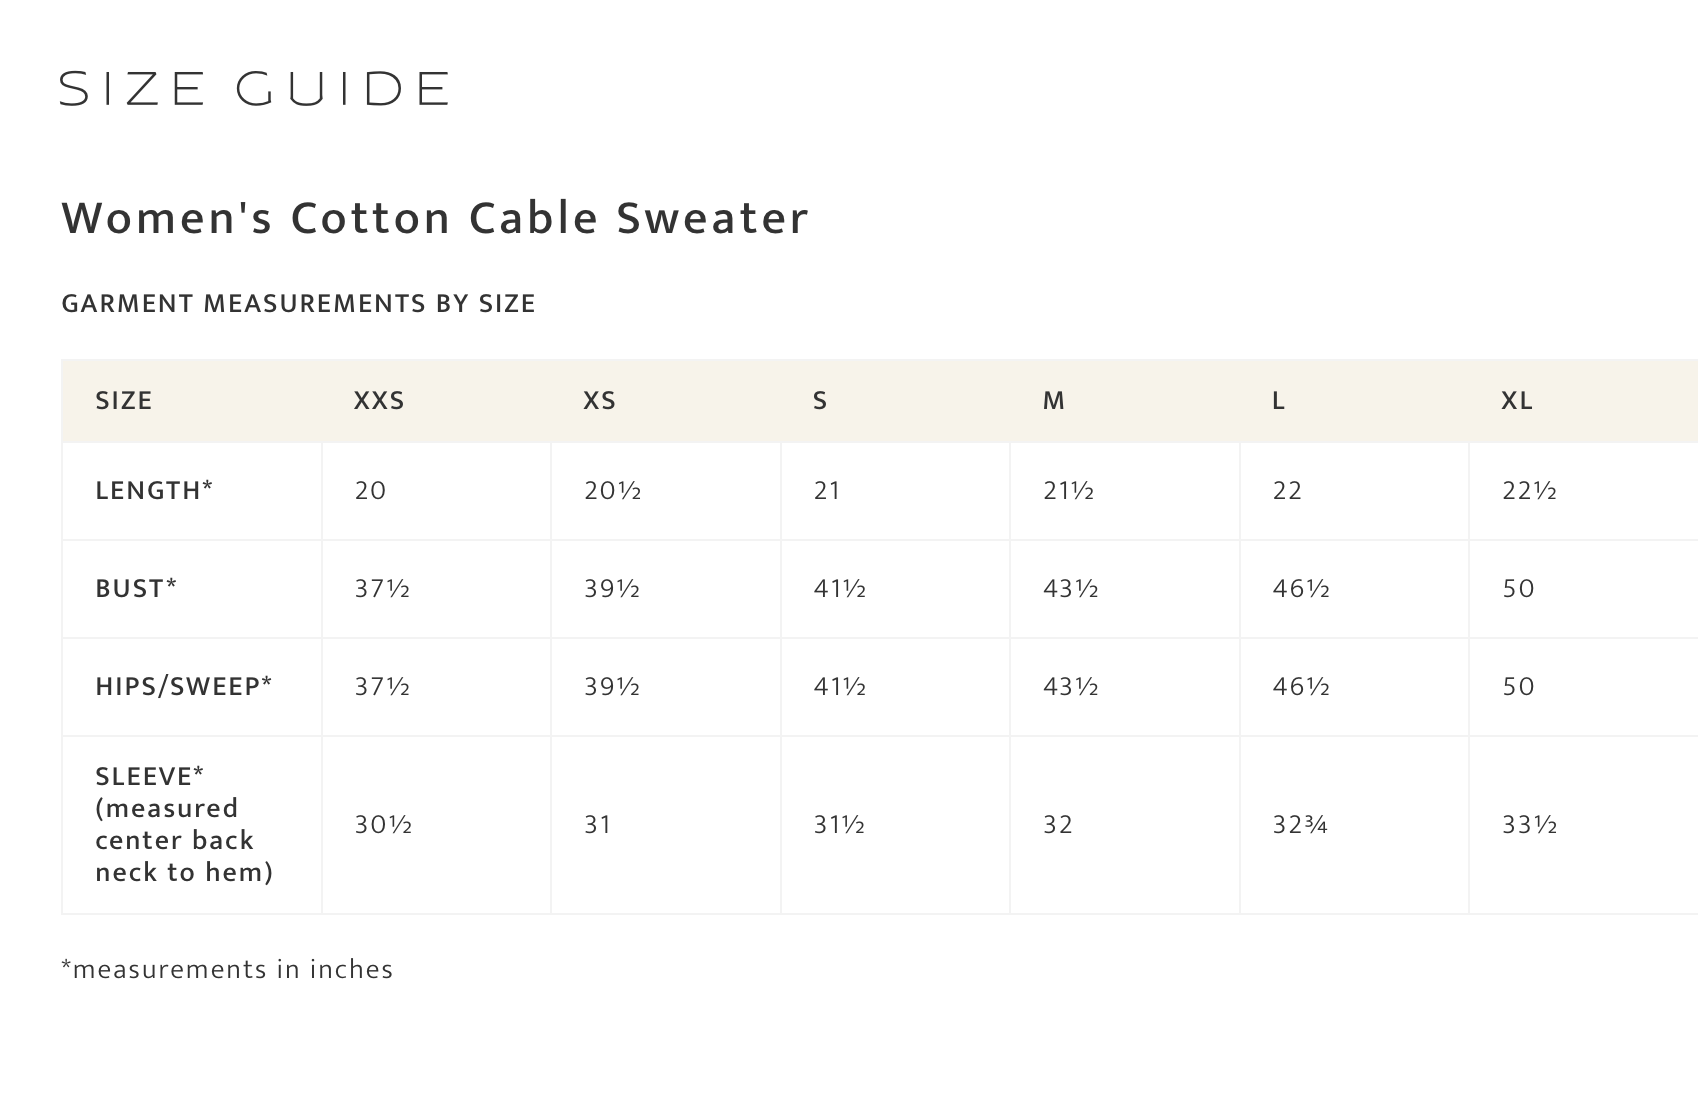Viewport: 1698px width, 1114px height.
Task: Click the L size column header
Action: tap(1278, 401)
